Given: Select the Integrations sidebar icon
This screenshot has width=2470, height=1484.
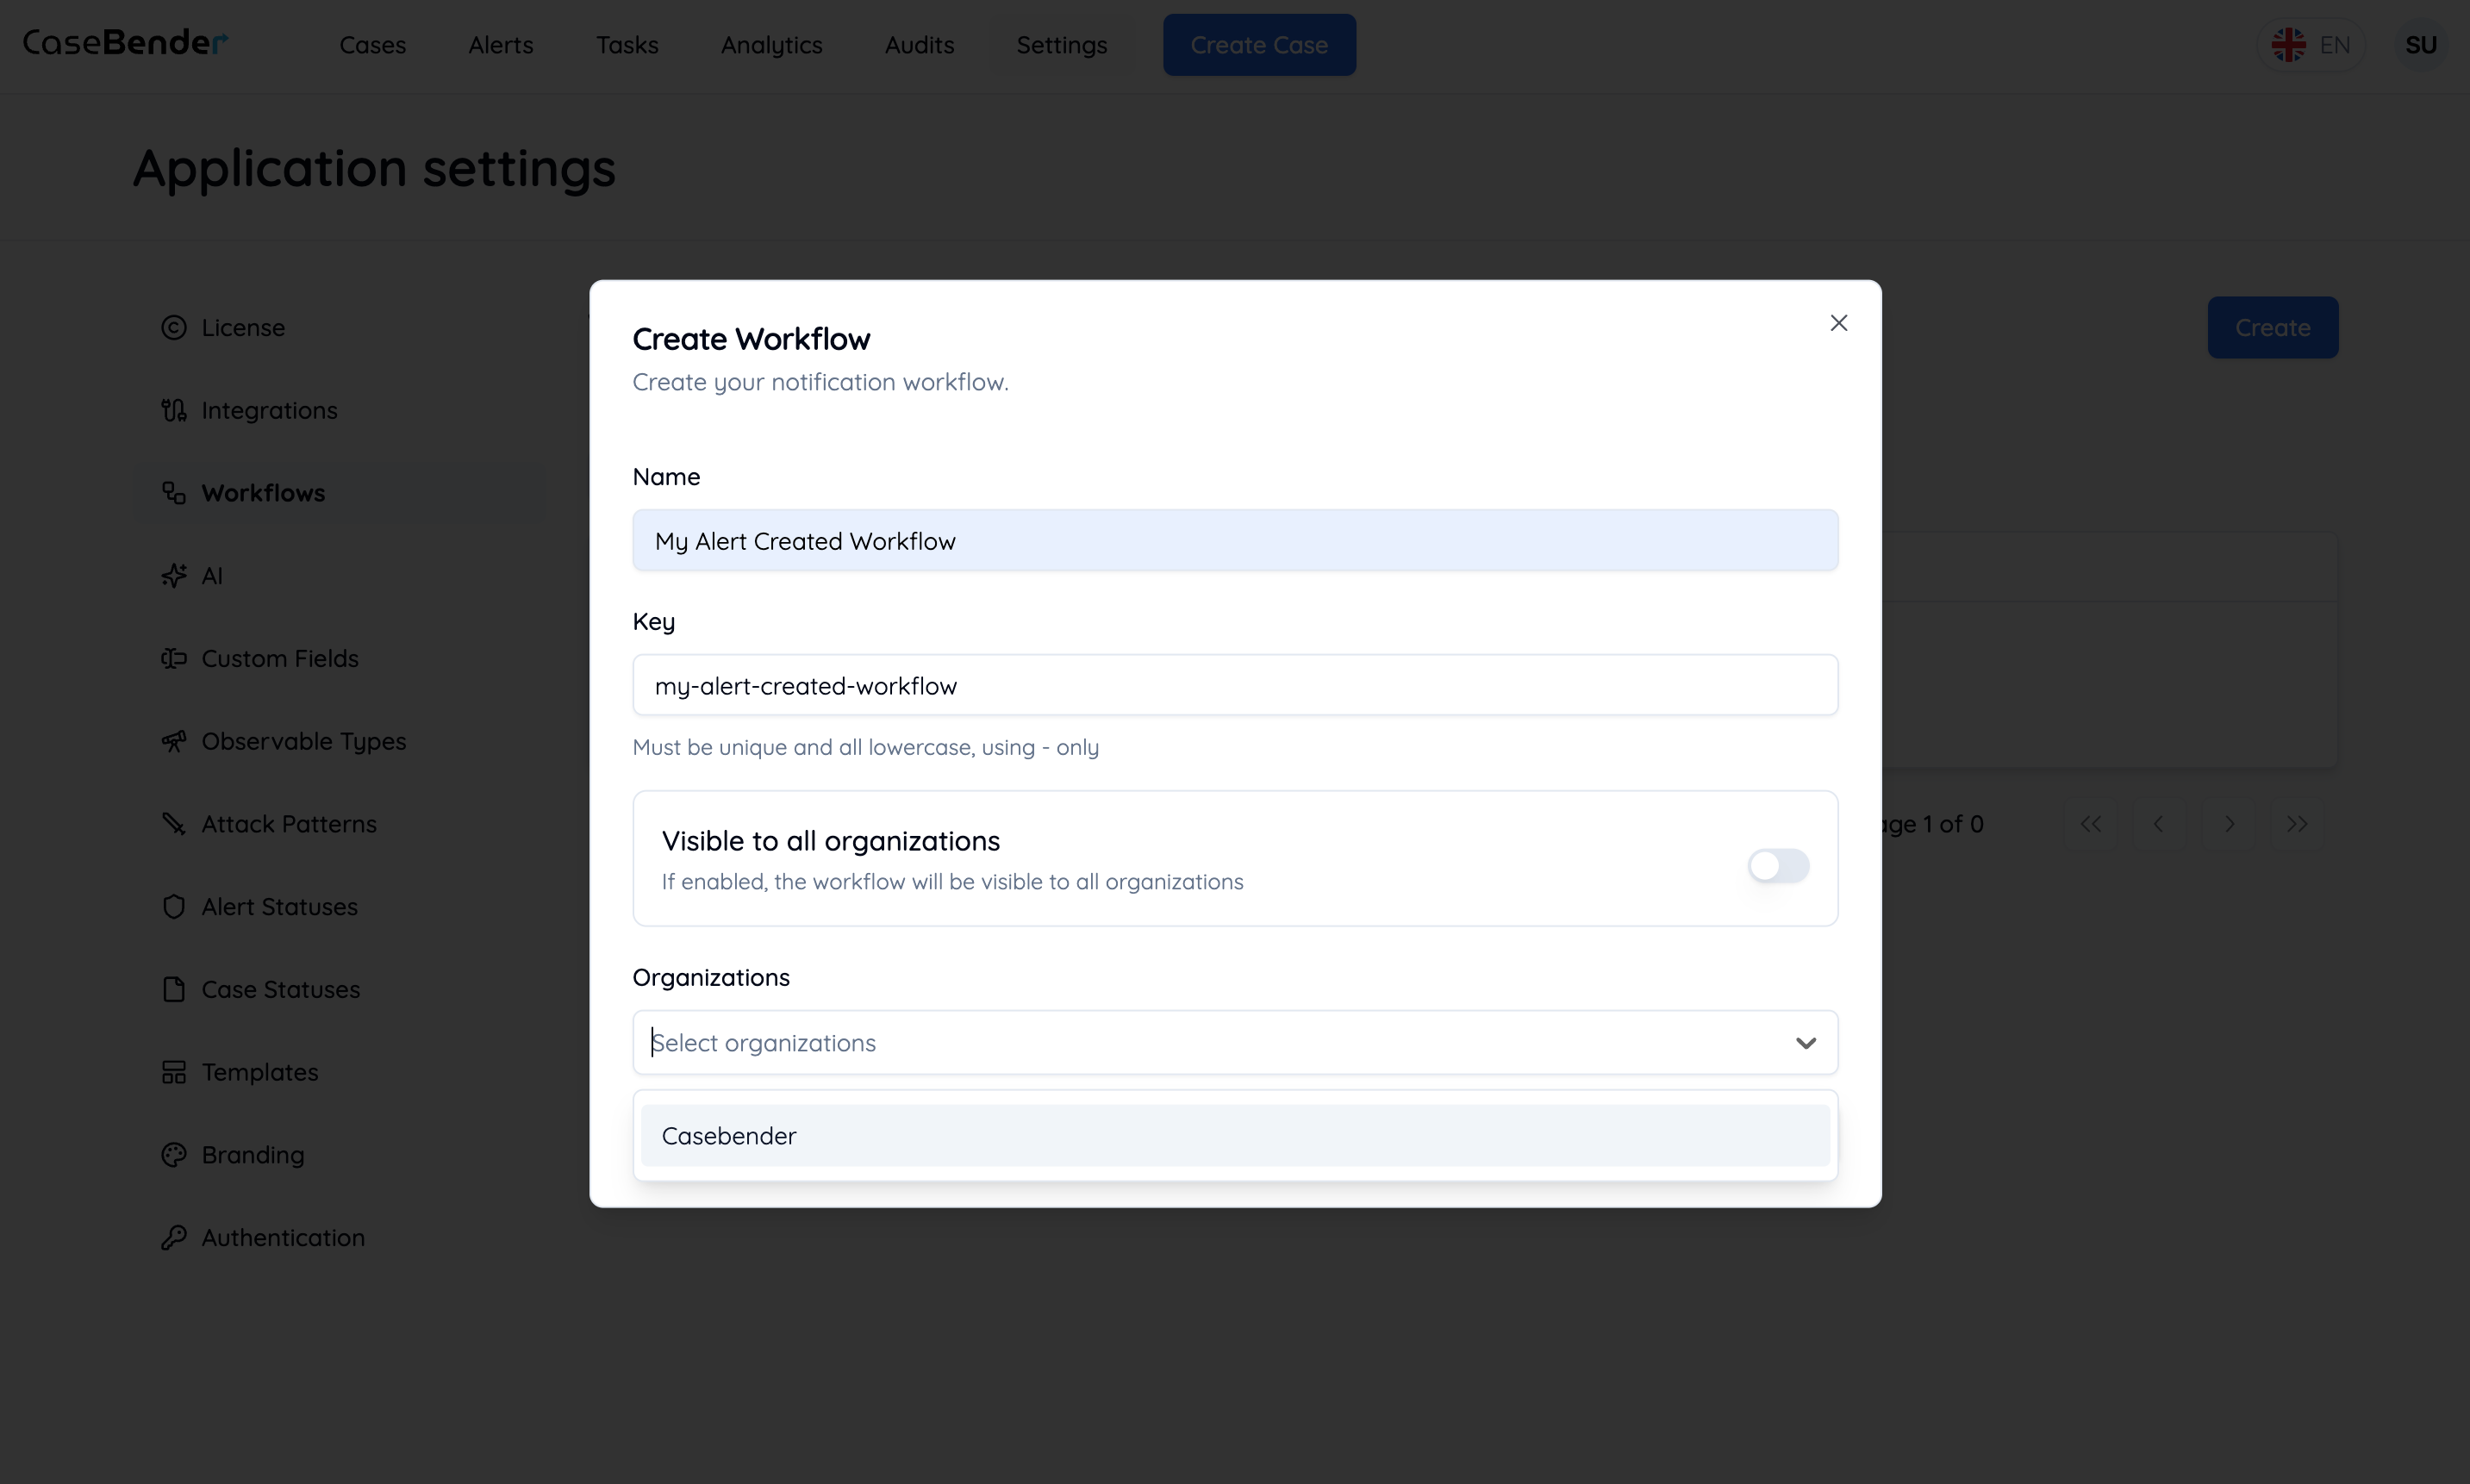Looking at the screenshot, I should [x=174, y=410].
